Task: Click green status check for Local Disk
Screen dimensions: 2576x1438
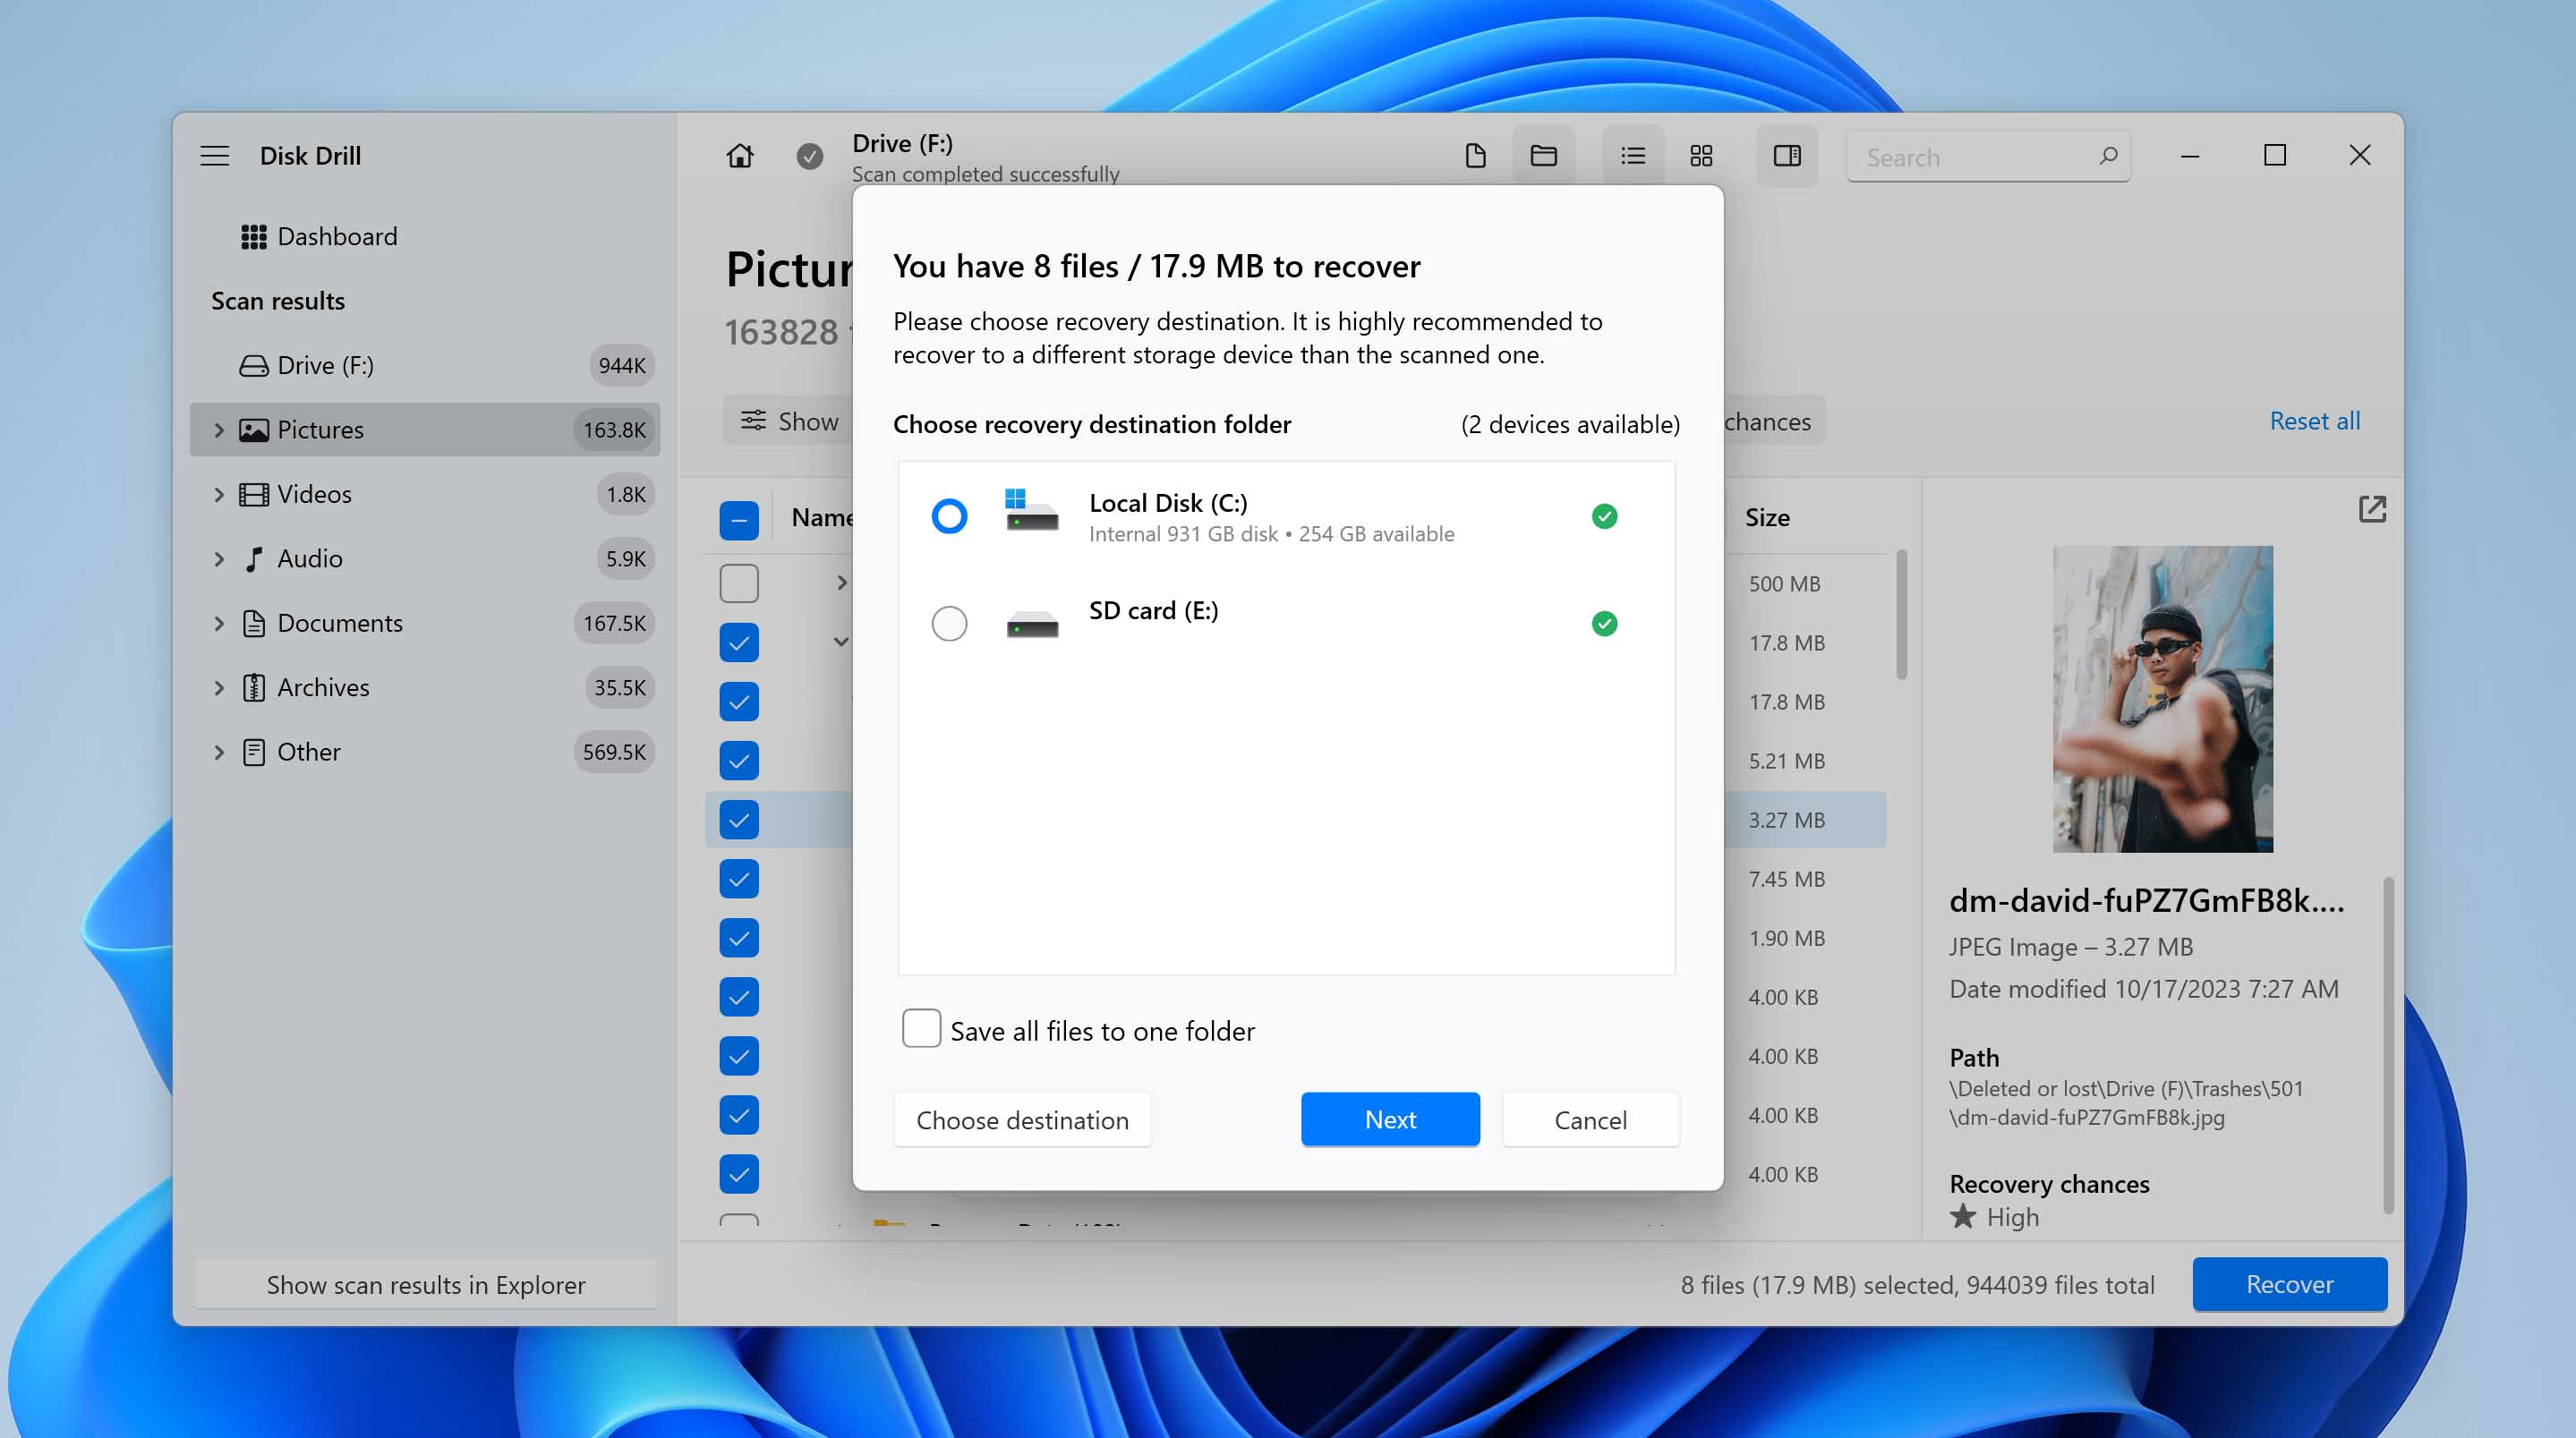Action: point(1604,516)
